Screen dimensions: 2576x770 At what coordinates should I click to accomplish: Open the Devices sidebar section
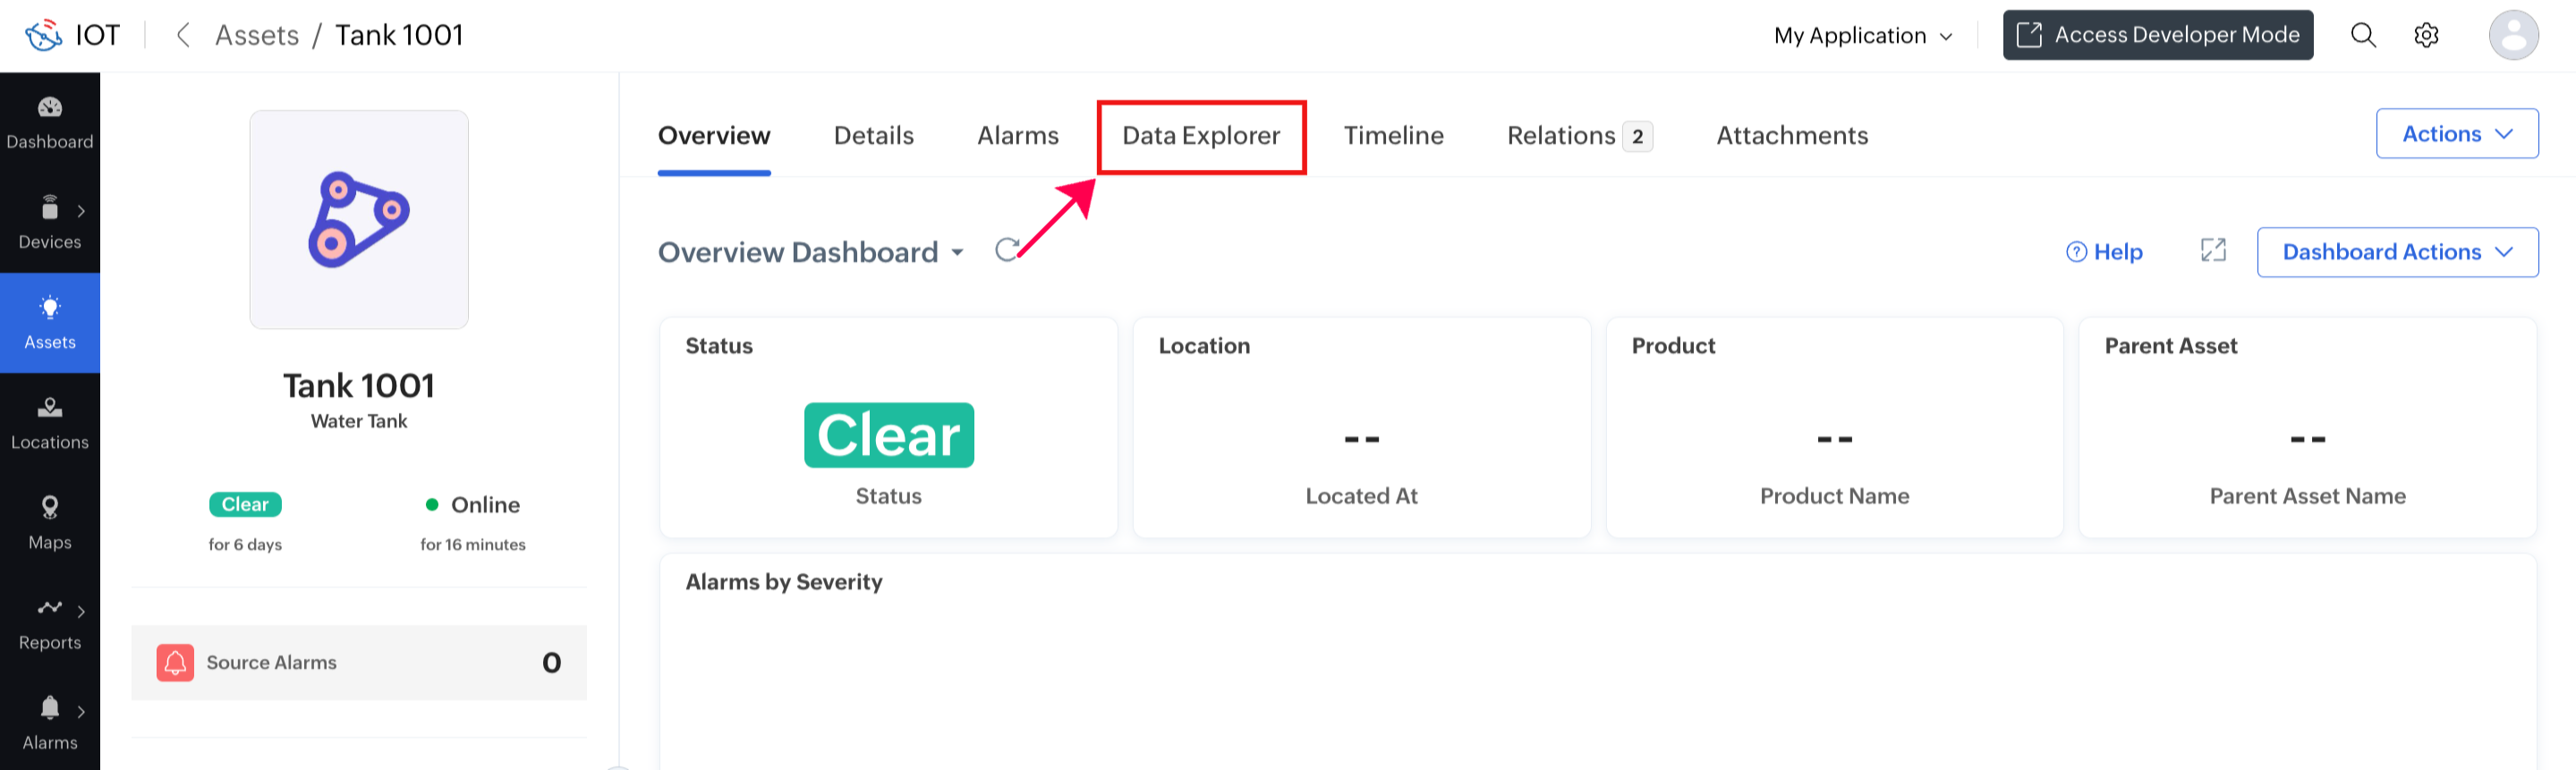pyautogui.click(x=50, y=222)
